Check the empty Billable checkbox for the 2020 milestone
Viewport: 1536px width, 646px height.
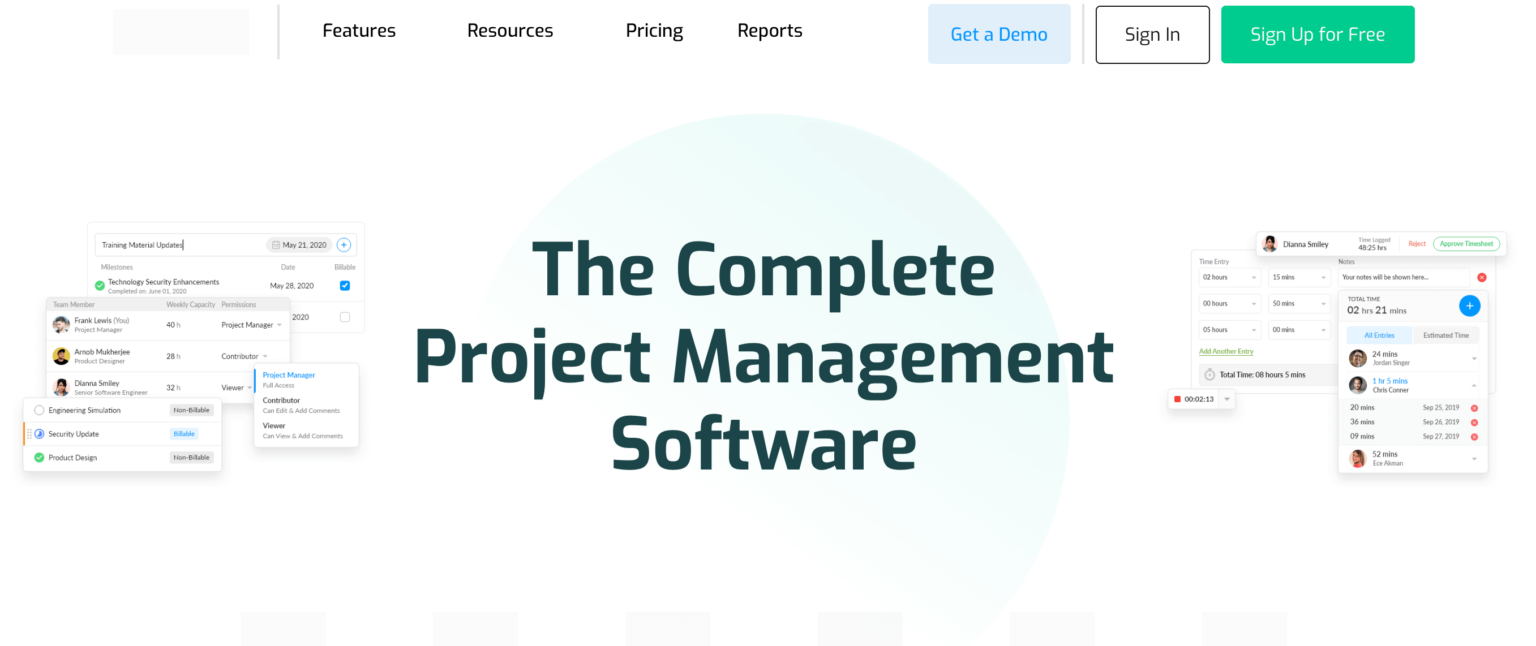click(x=346, y=316)
